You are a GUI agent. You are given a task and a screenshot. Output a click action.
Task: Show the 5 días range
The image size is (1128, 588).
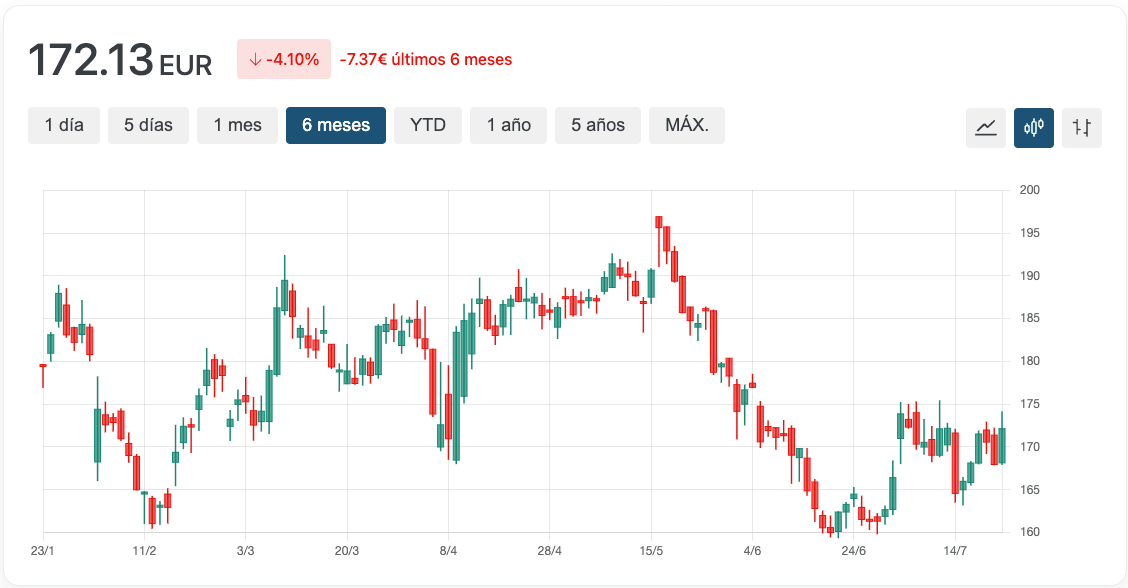click(148, 125)
